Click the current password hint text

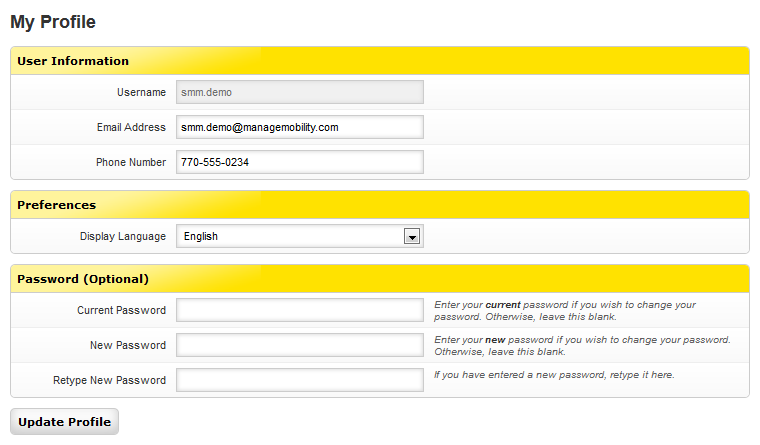tap(564, 310)
